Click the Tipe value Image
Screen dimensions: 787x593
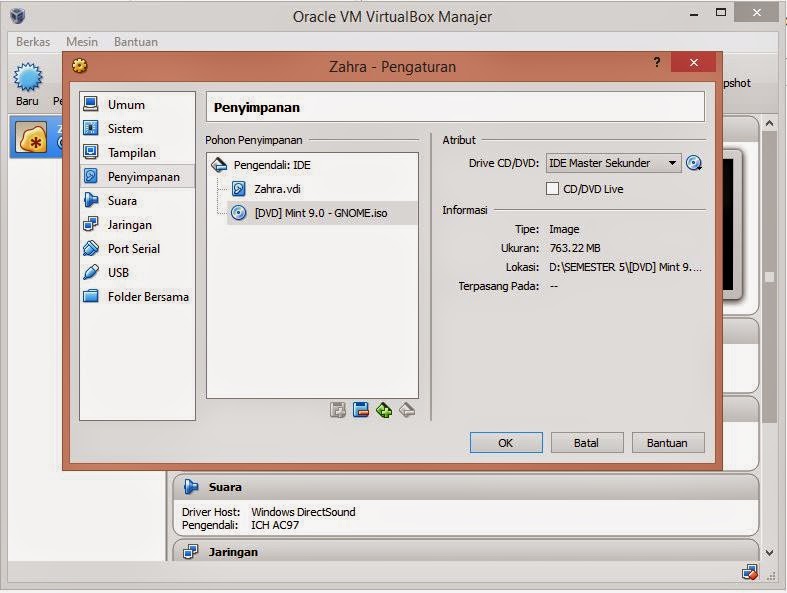point(564,229)
